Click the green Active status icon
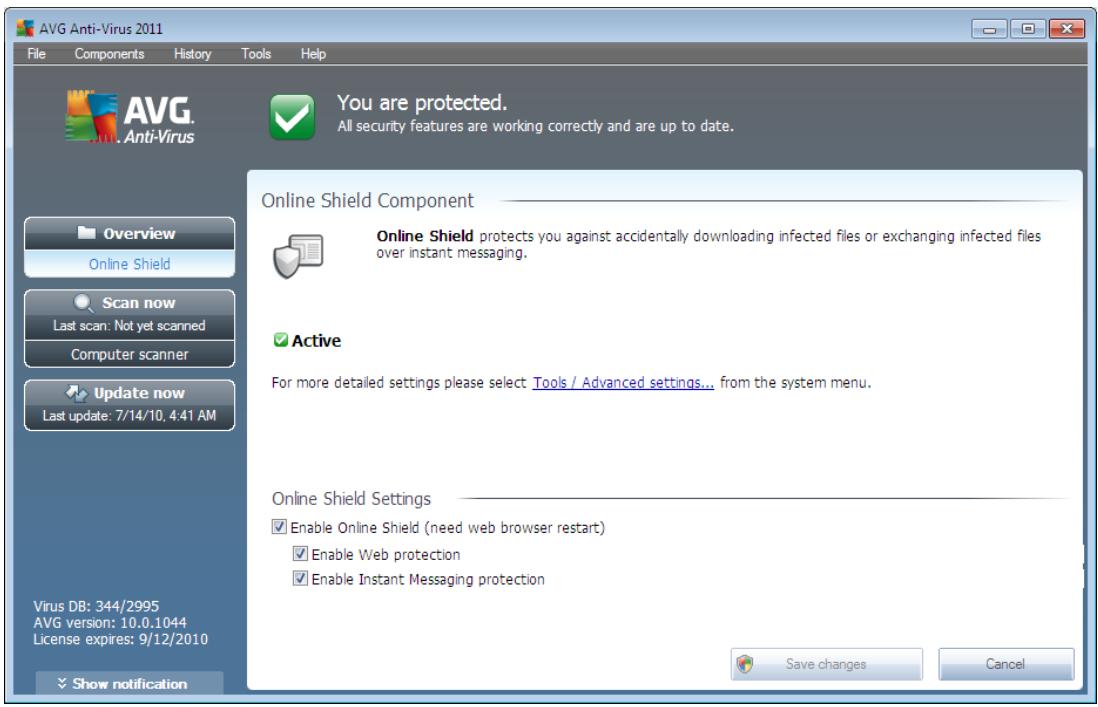 [x=280, y=340]
